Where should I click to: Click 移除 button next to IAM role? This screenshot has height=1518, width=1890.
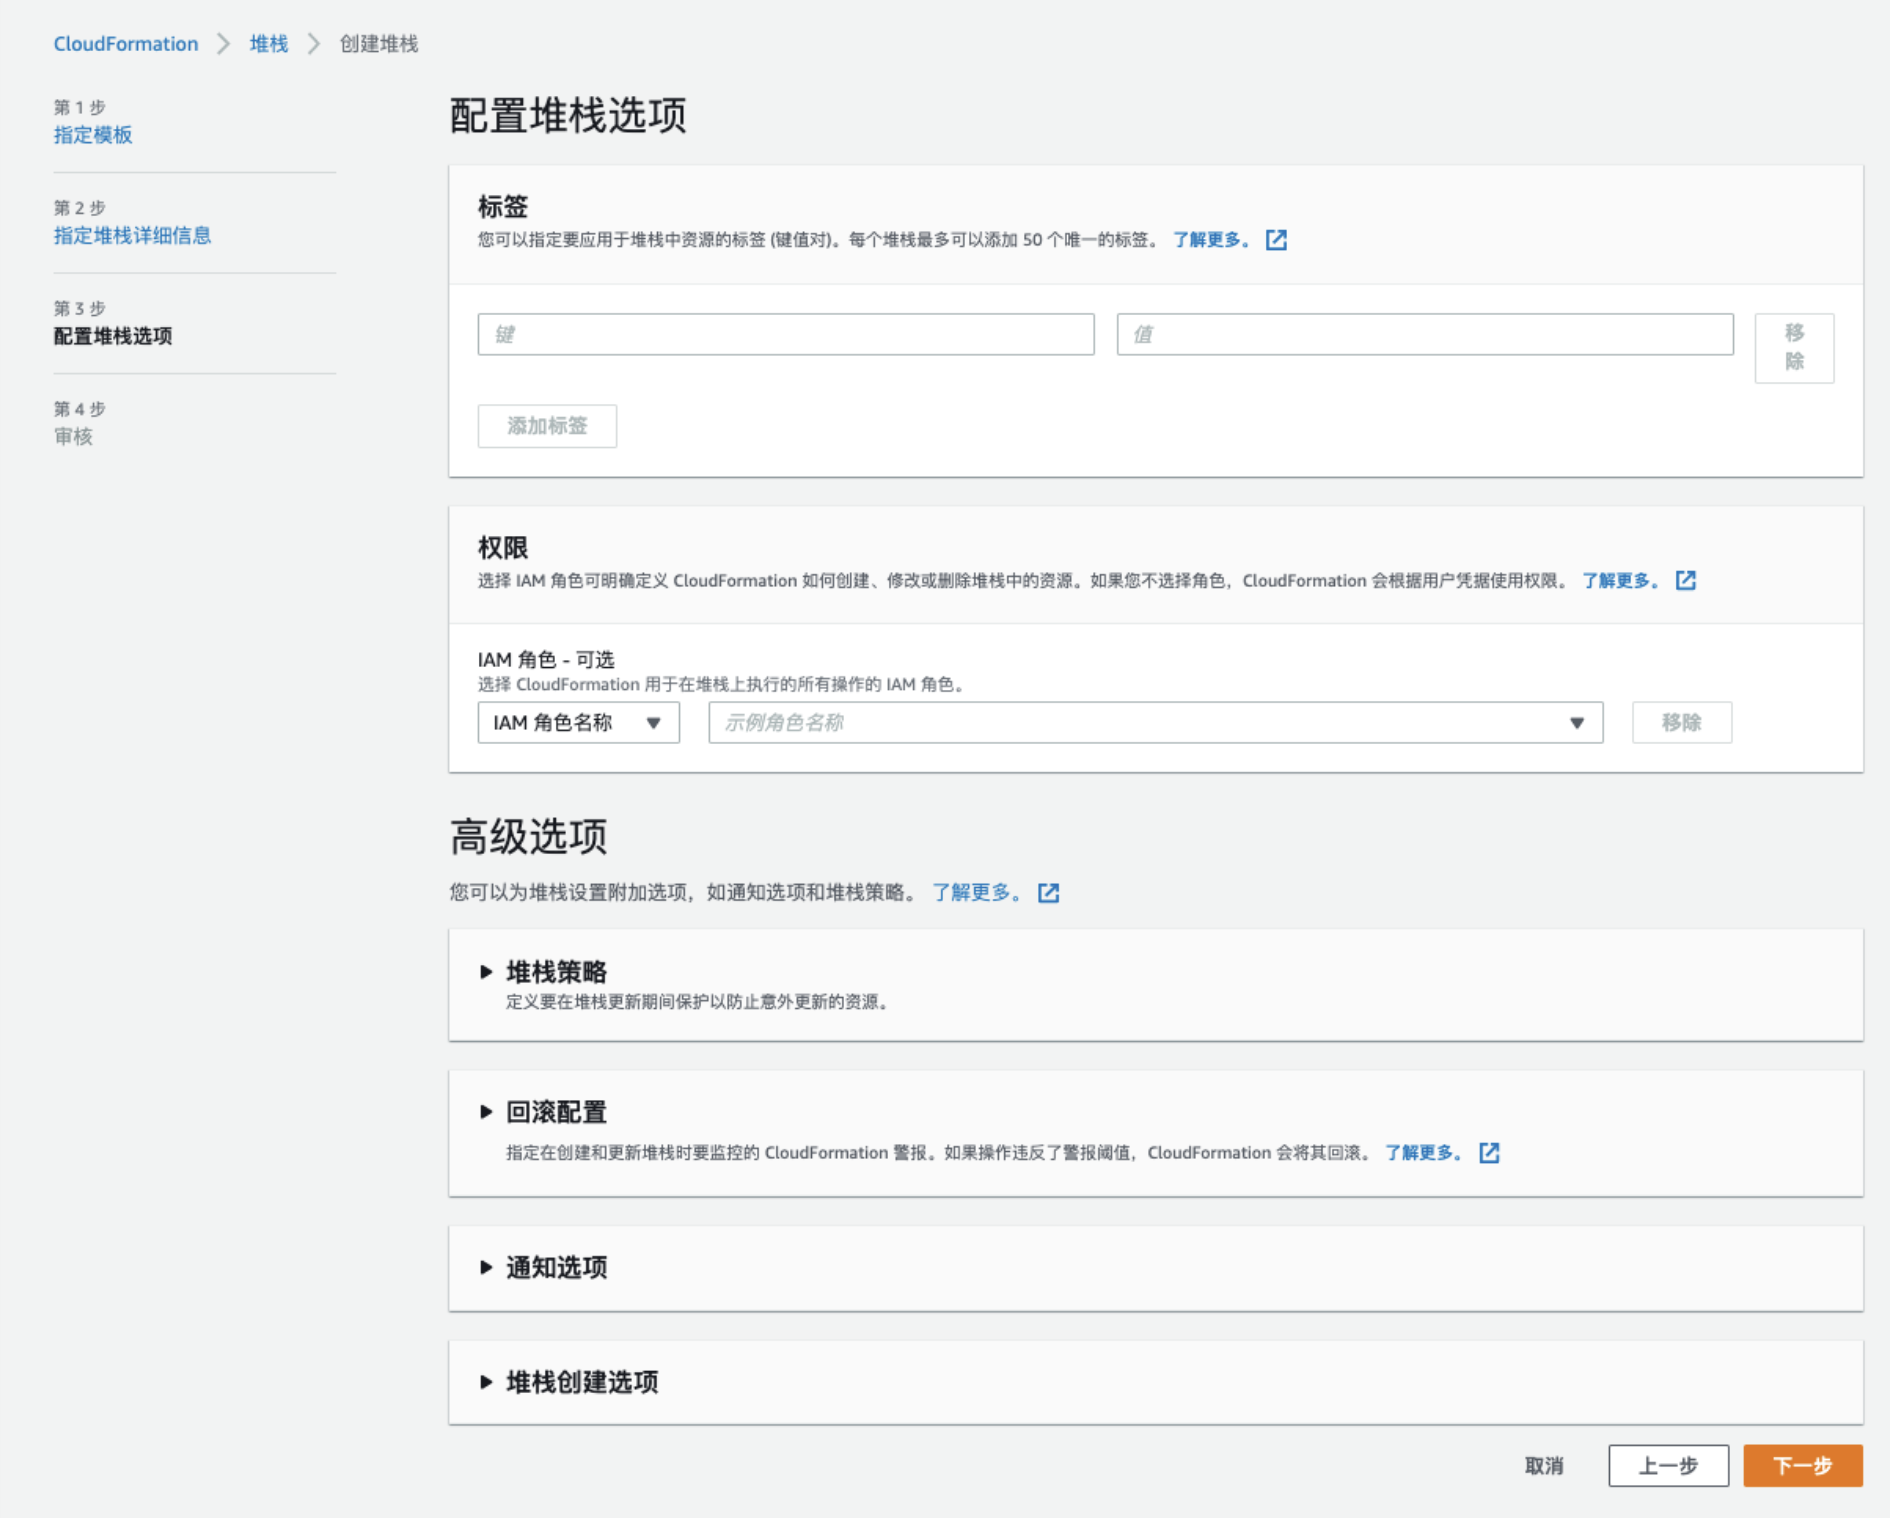(x=1681, y=722)
